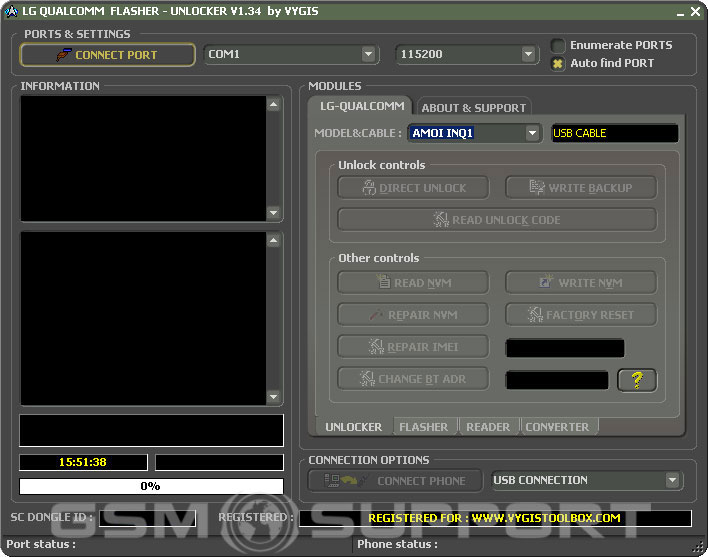Click the window resize grip icon
The width and height of the screenshot is (708, 557).
(x=699, y=546)
